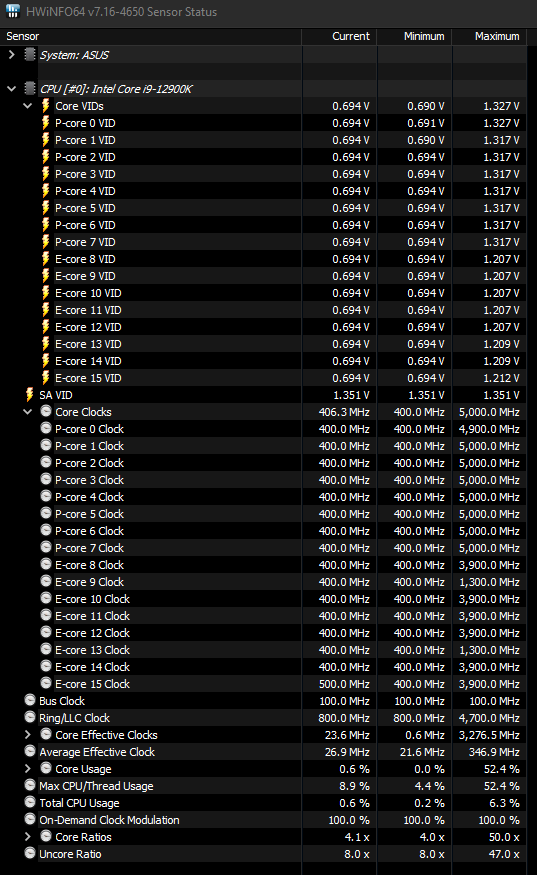Viewport: 537px width, 875px height.
Task: Click Core Effective Clocks maximum 3,276.5 MHz
Action: [x=489, y=735]
